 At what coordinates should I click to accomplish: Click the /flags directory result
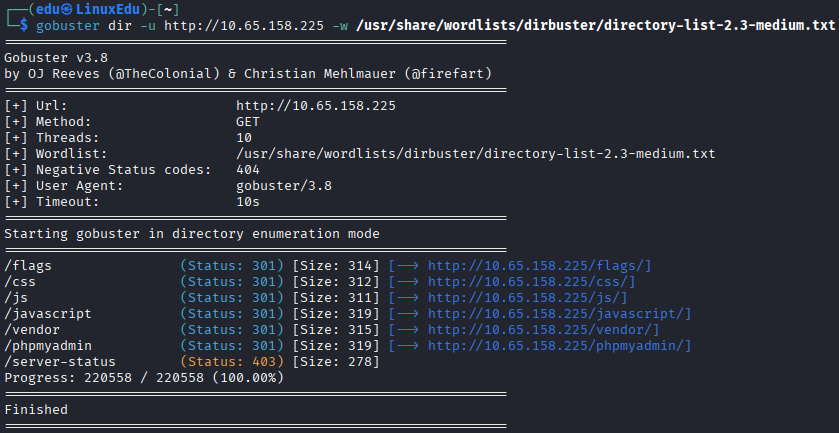click(28, 265)
